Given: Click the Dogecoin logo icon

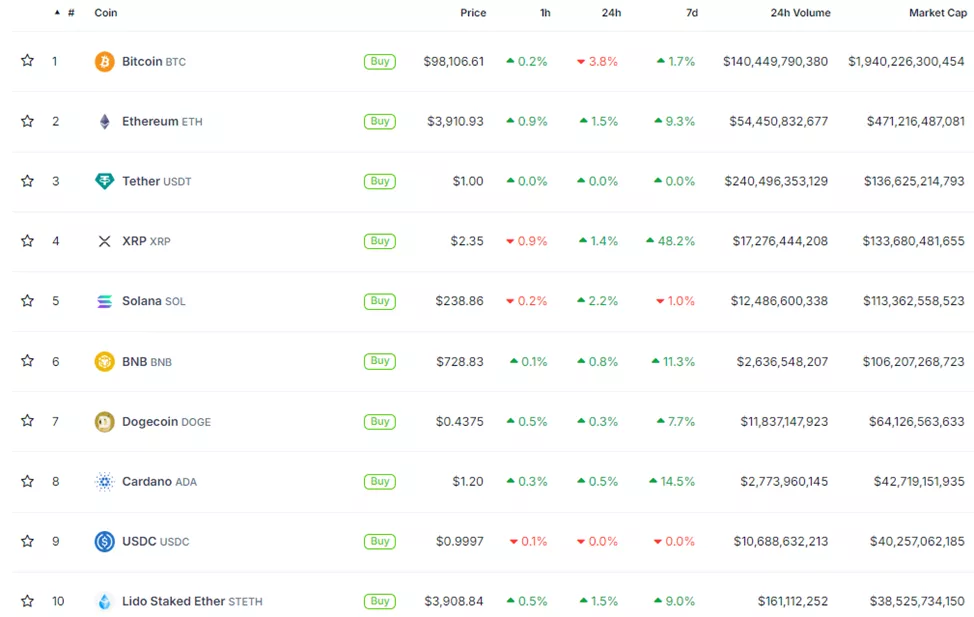Looking at the screenshot, I should point(104,422).
